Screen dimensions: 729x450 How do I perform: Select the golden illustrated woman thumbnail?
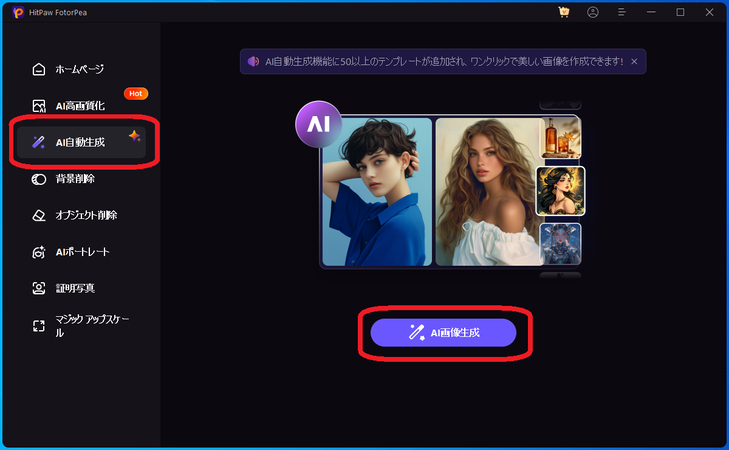click(560, 191)
